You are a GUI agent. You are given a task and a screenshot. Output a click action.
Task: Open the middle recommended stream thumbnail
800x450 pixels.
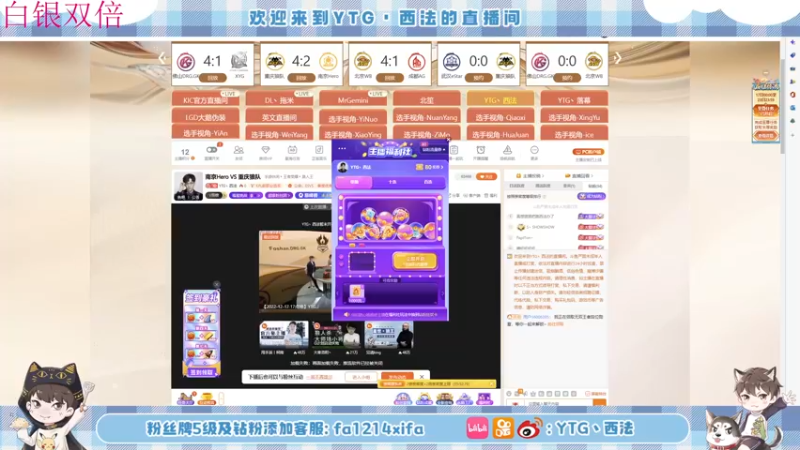click(x=337, y=334)
